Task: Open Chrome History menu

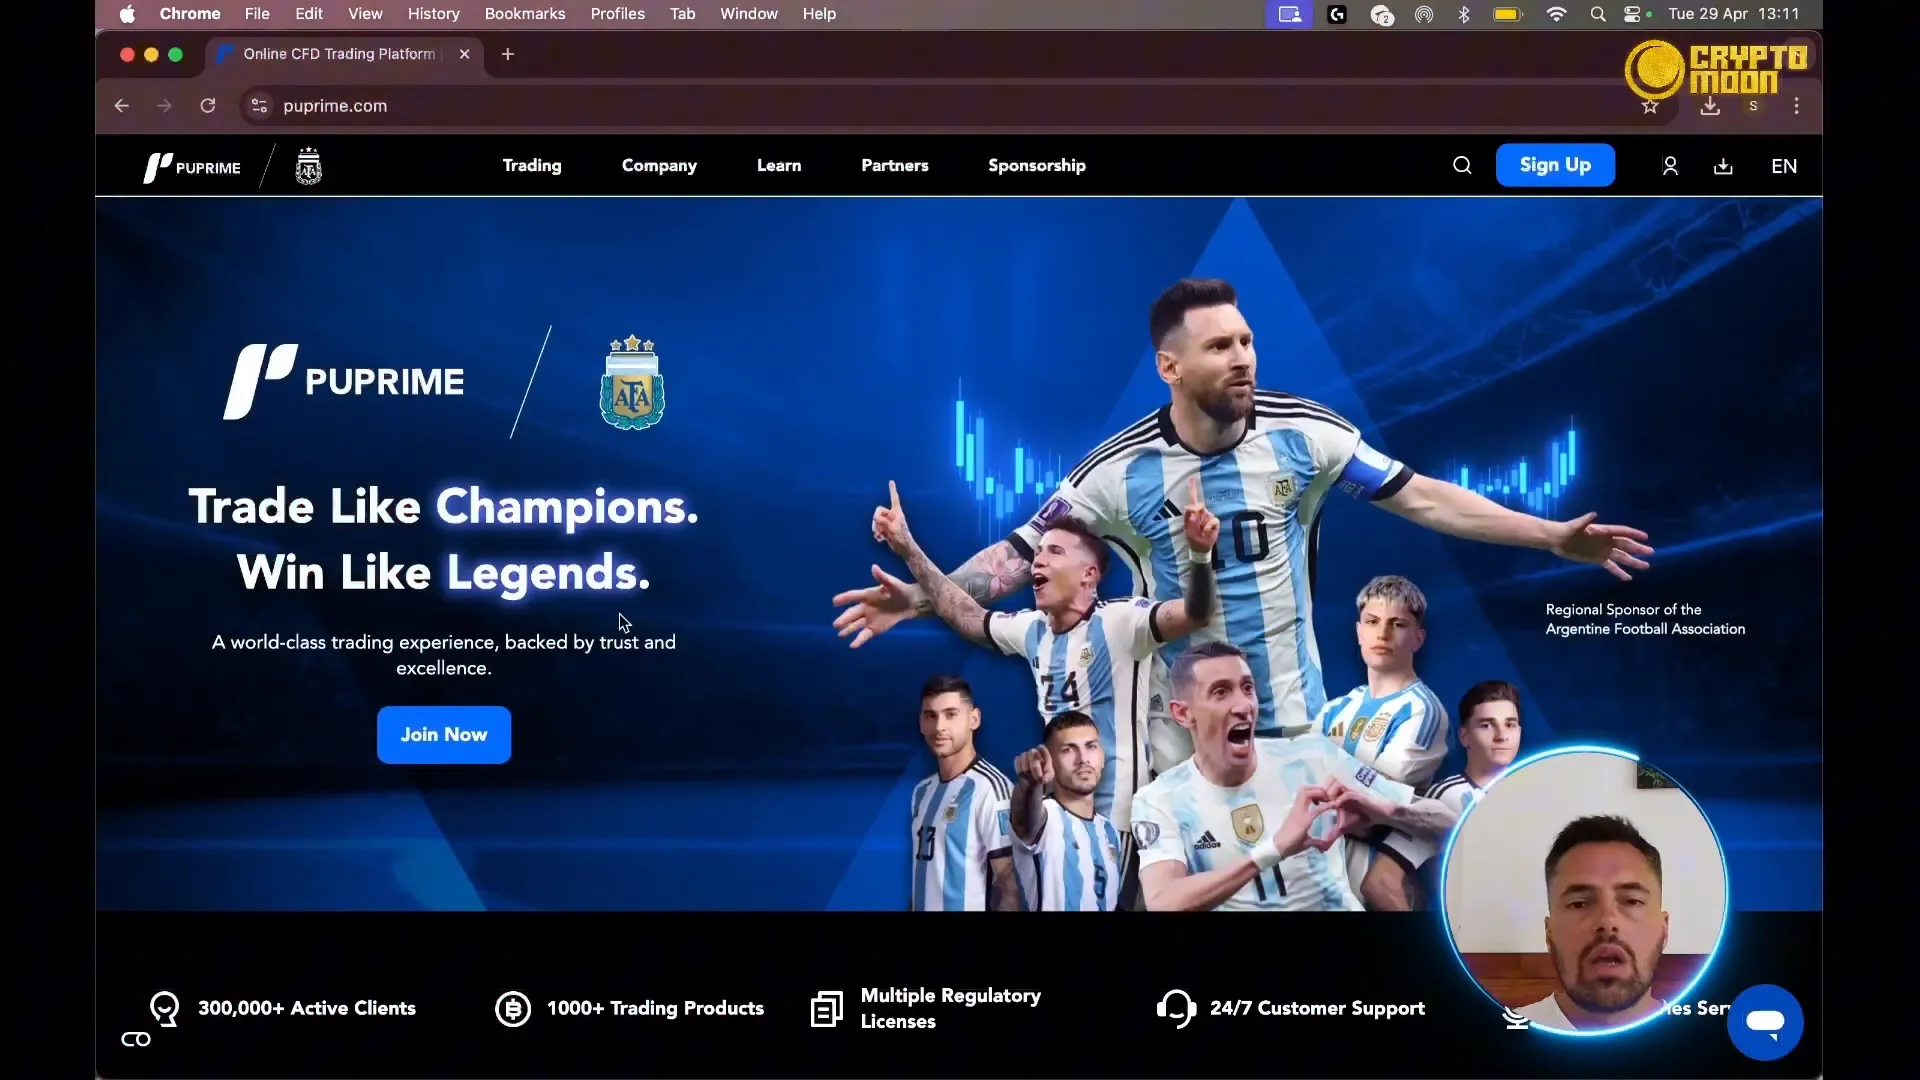Action: click(433, 14)
